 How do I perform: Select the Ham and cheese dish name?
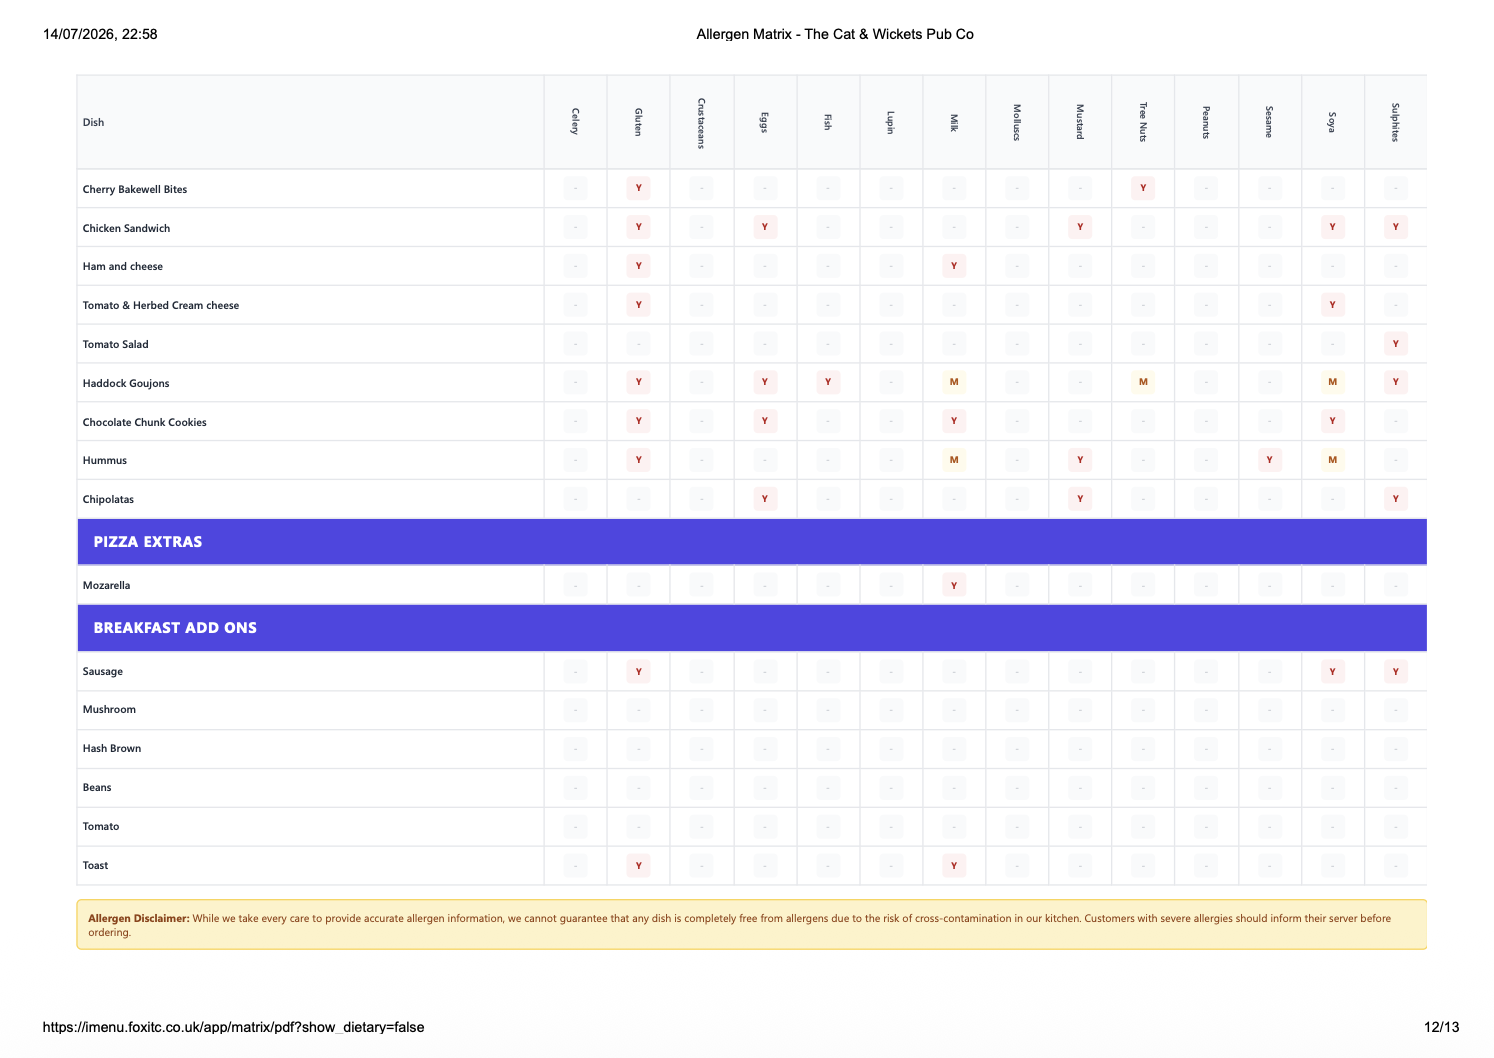122,266
